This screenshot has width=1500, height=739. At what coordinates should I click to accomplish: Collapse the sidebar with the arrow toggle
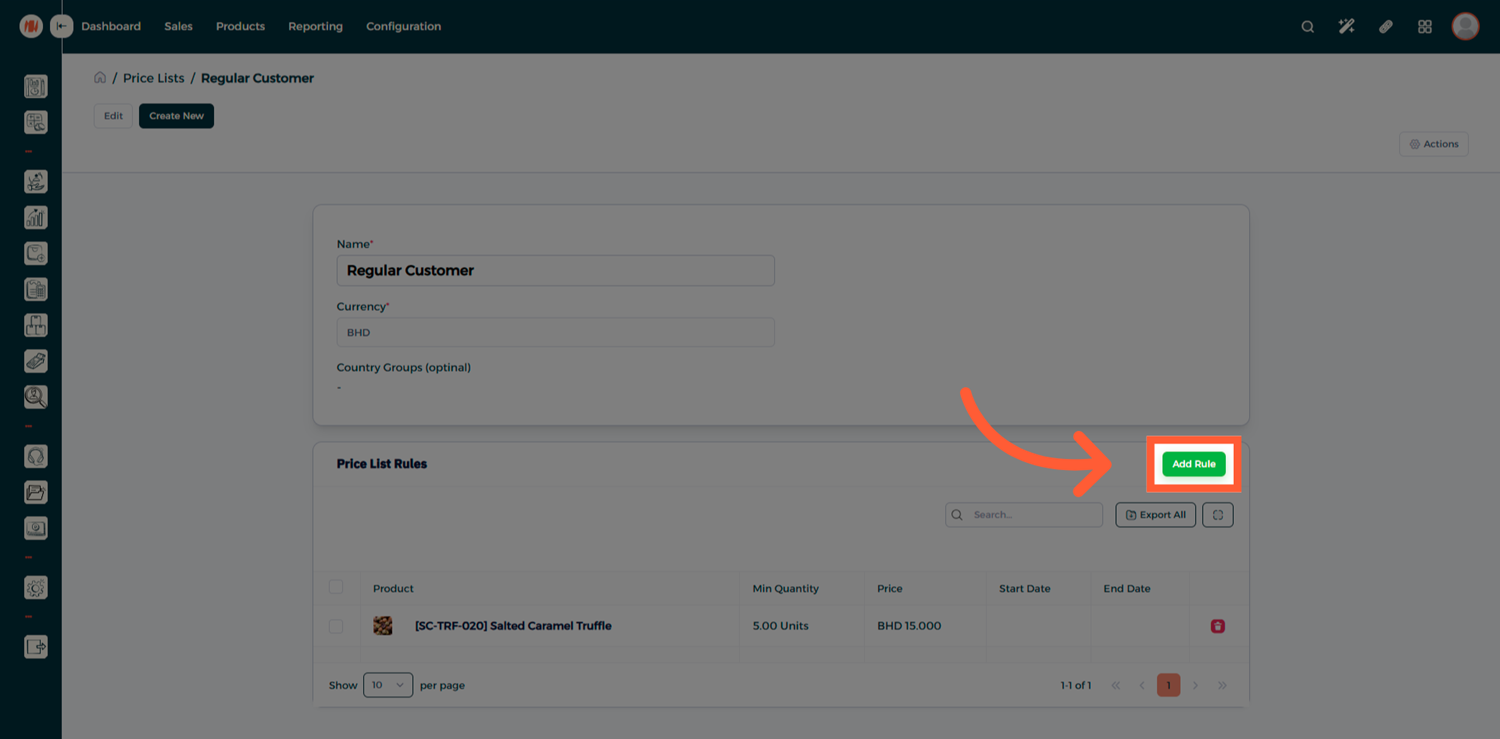pyautogui.click(x=62, y=26)
